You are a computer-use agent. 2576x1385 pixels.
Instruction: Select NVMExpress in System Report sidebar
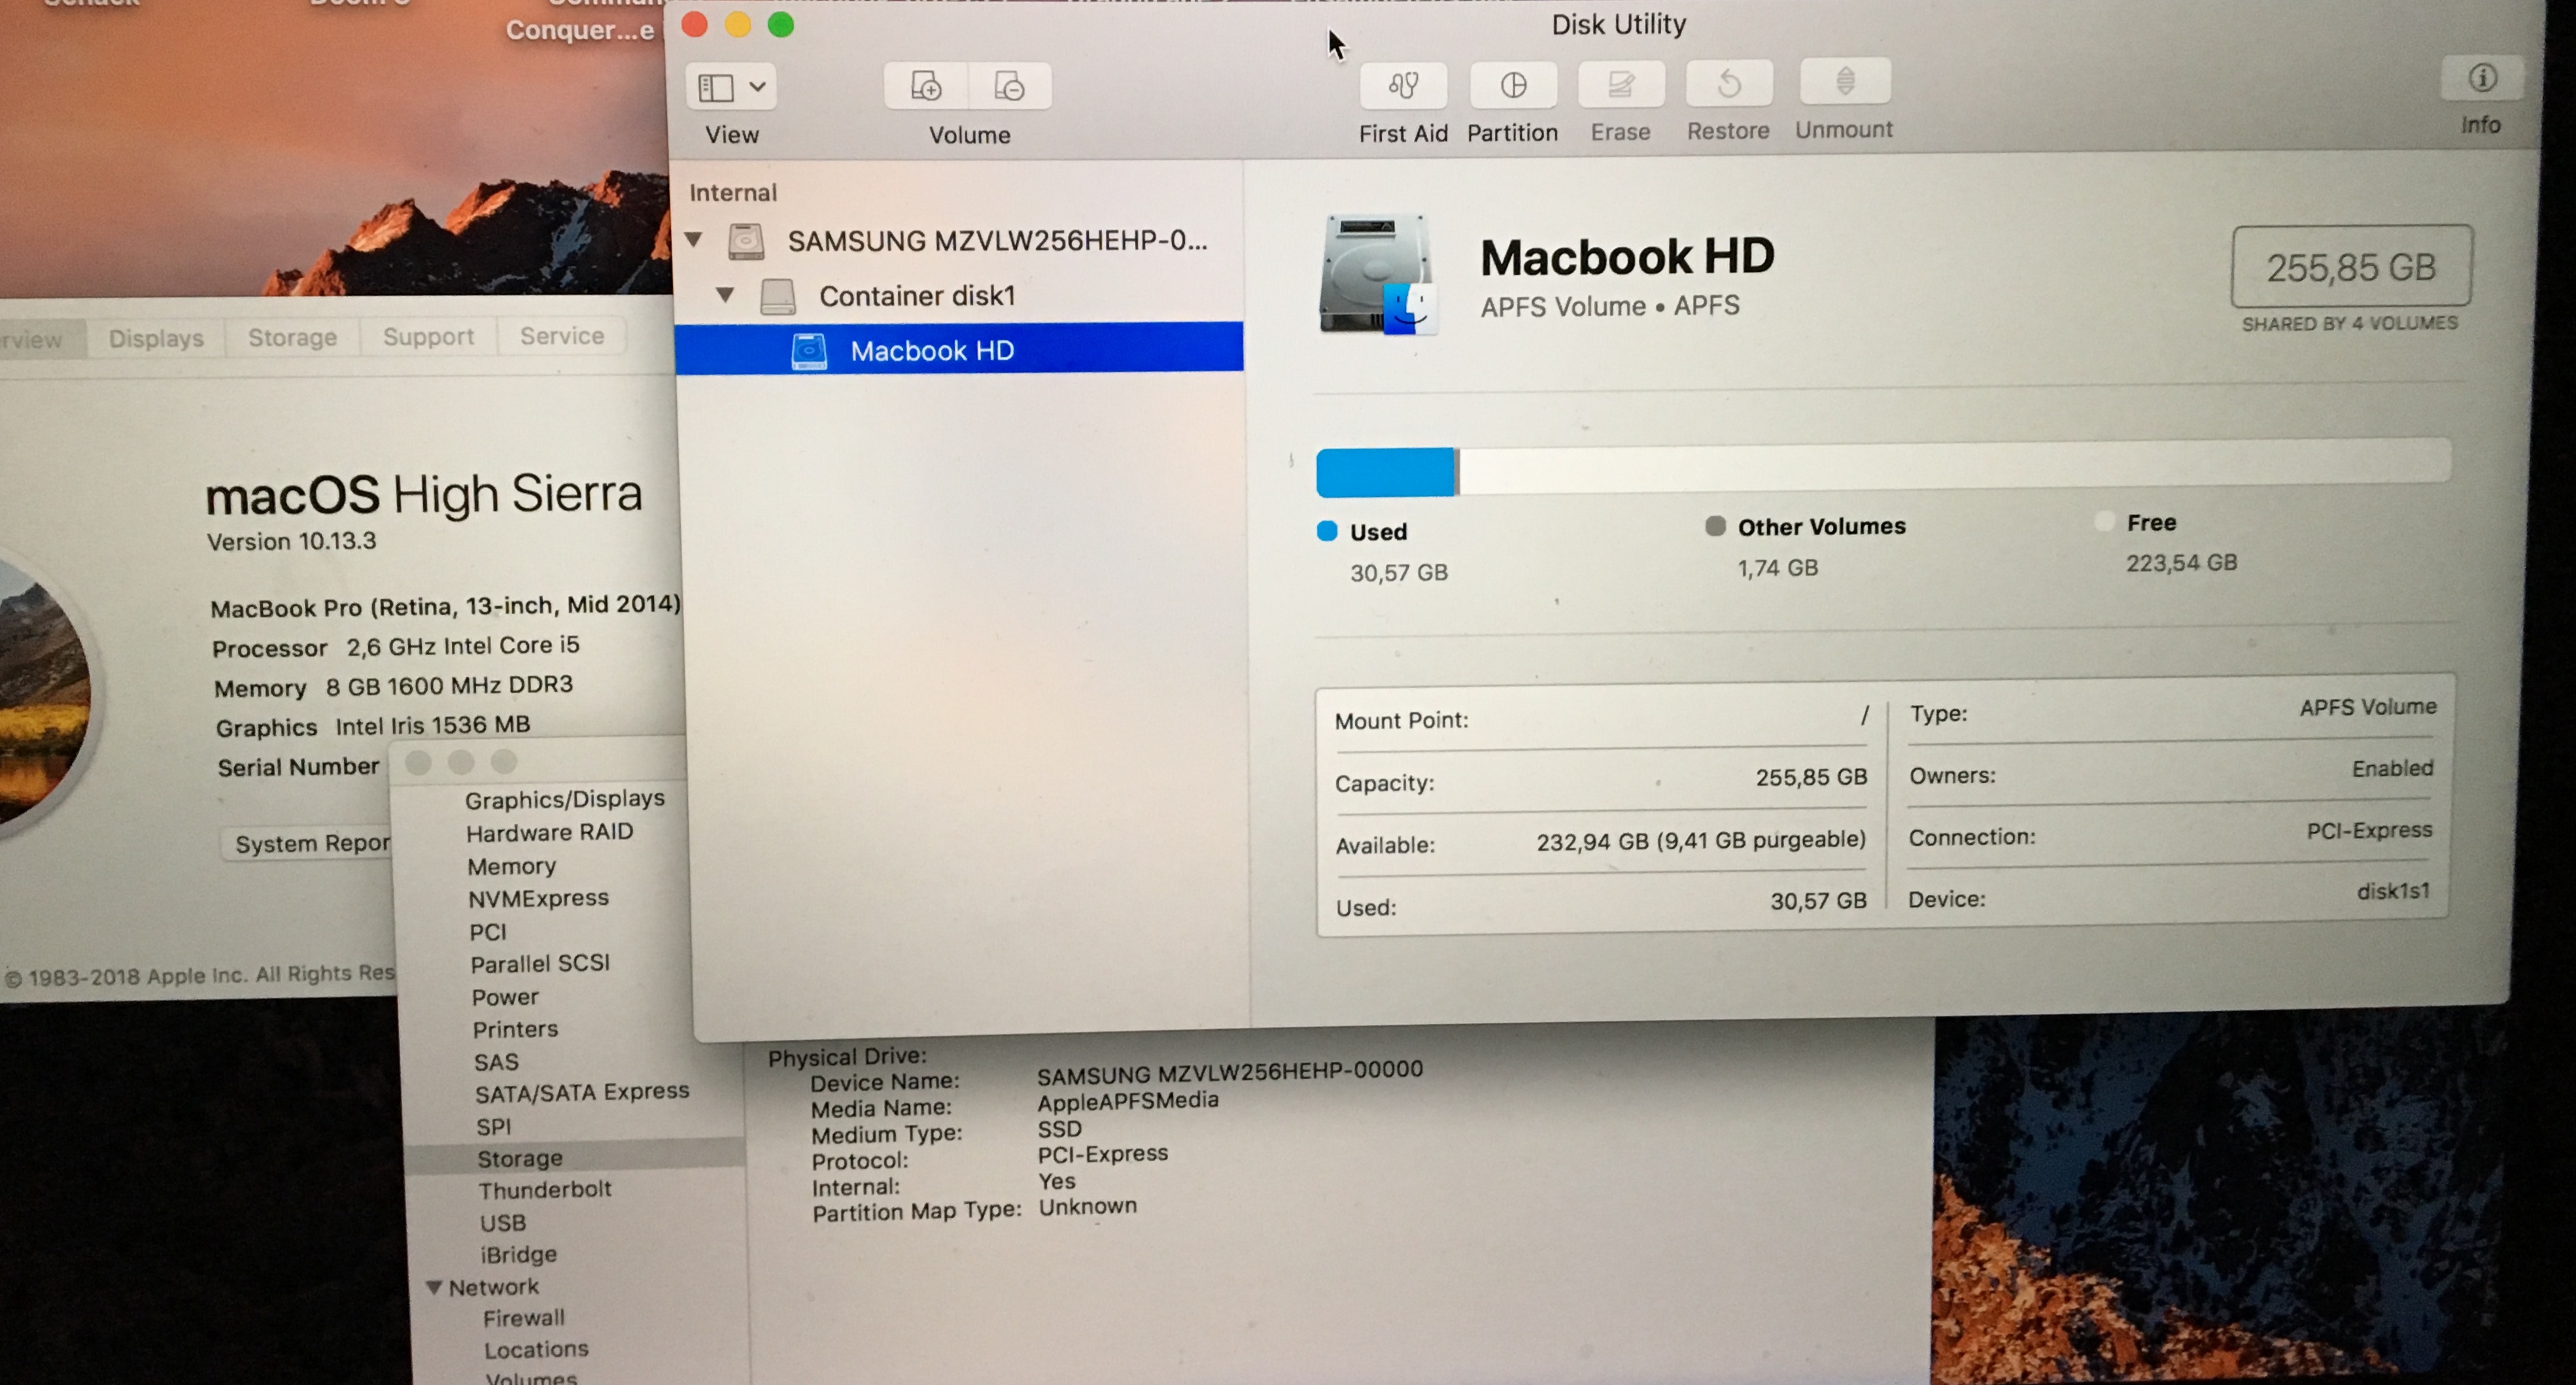click(538, 898)
